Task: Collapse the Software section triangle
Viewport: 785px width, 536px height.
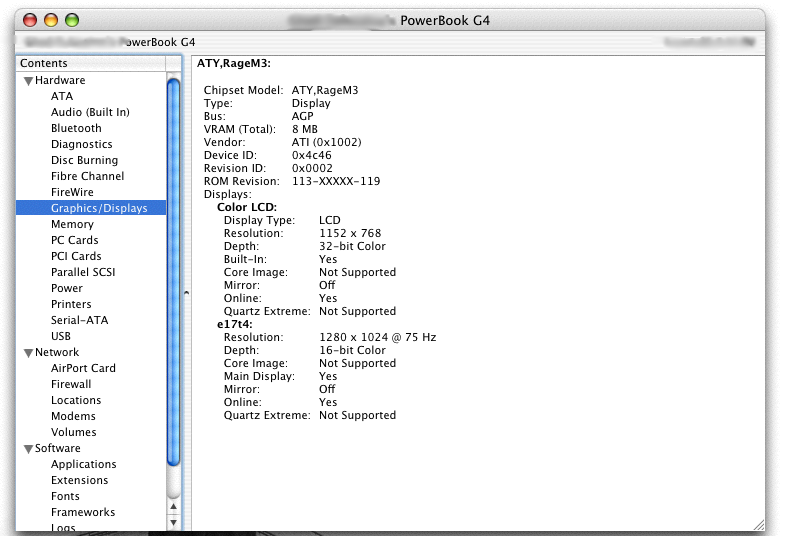Action: tap(29, 449)
